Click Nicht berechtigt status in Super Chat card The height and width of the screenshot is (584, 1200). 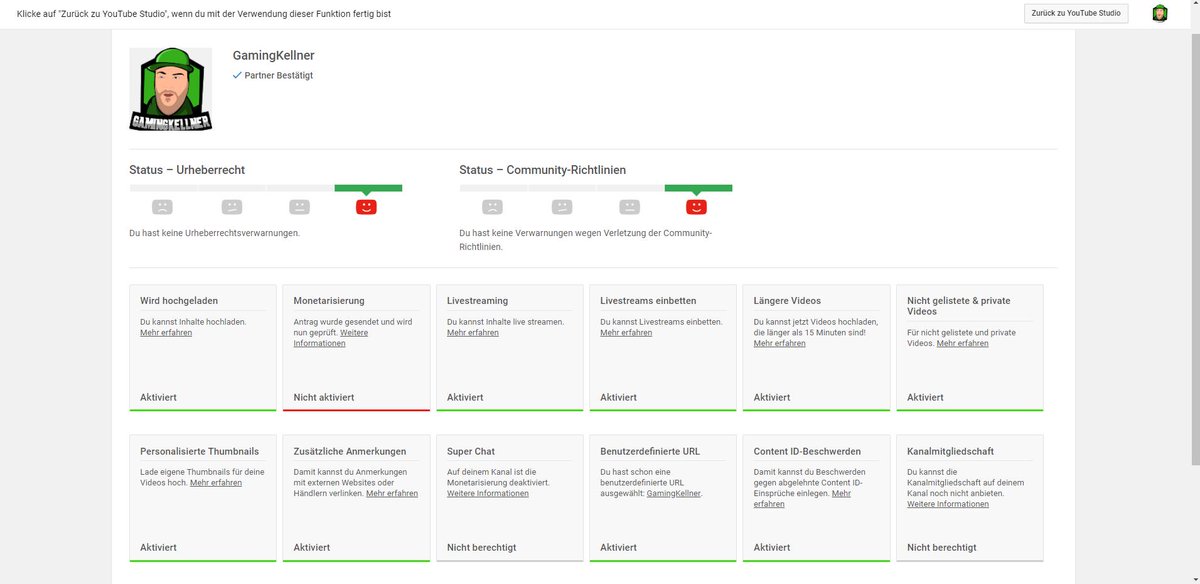pos(482,547)
